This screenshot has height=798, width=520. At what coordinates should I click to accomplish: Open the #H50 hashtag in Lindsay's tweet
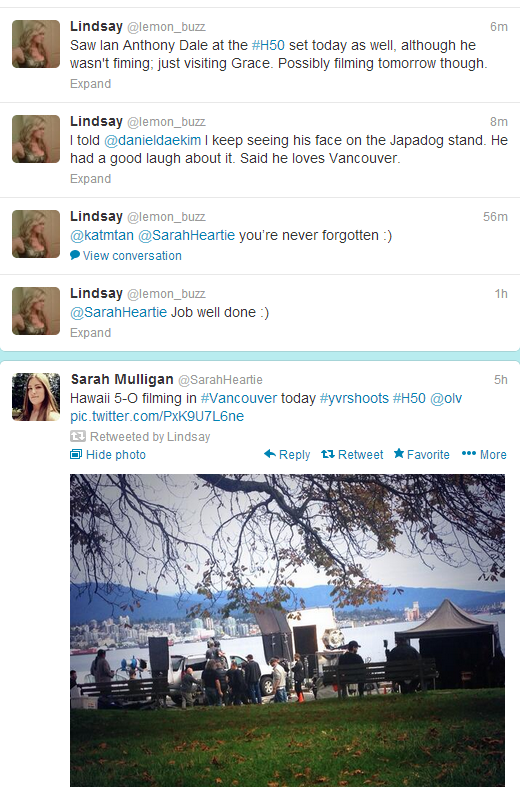tap(268, 45)
